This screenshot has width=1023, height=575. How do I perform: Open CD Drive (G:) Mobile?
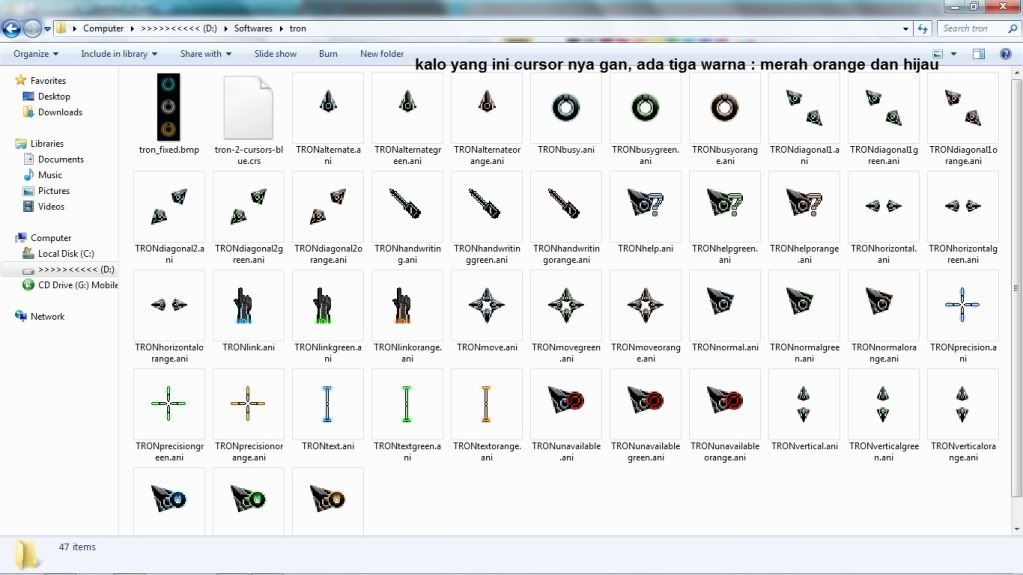(77, 285)
